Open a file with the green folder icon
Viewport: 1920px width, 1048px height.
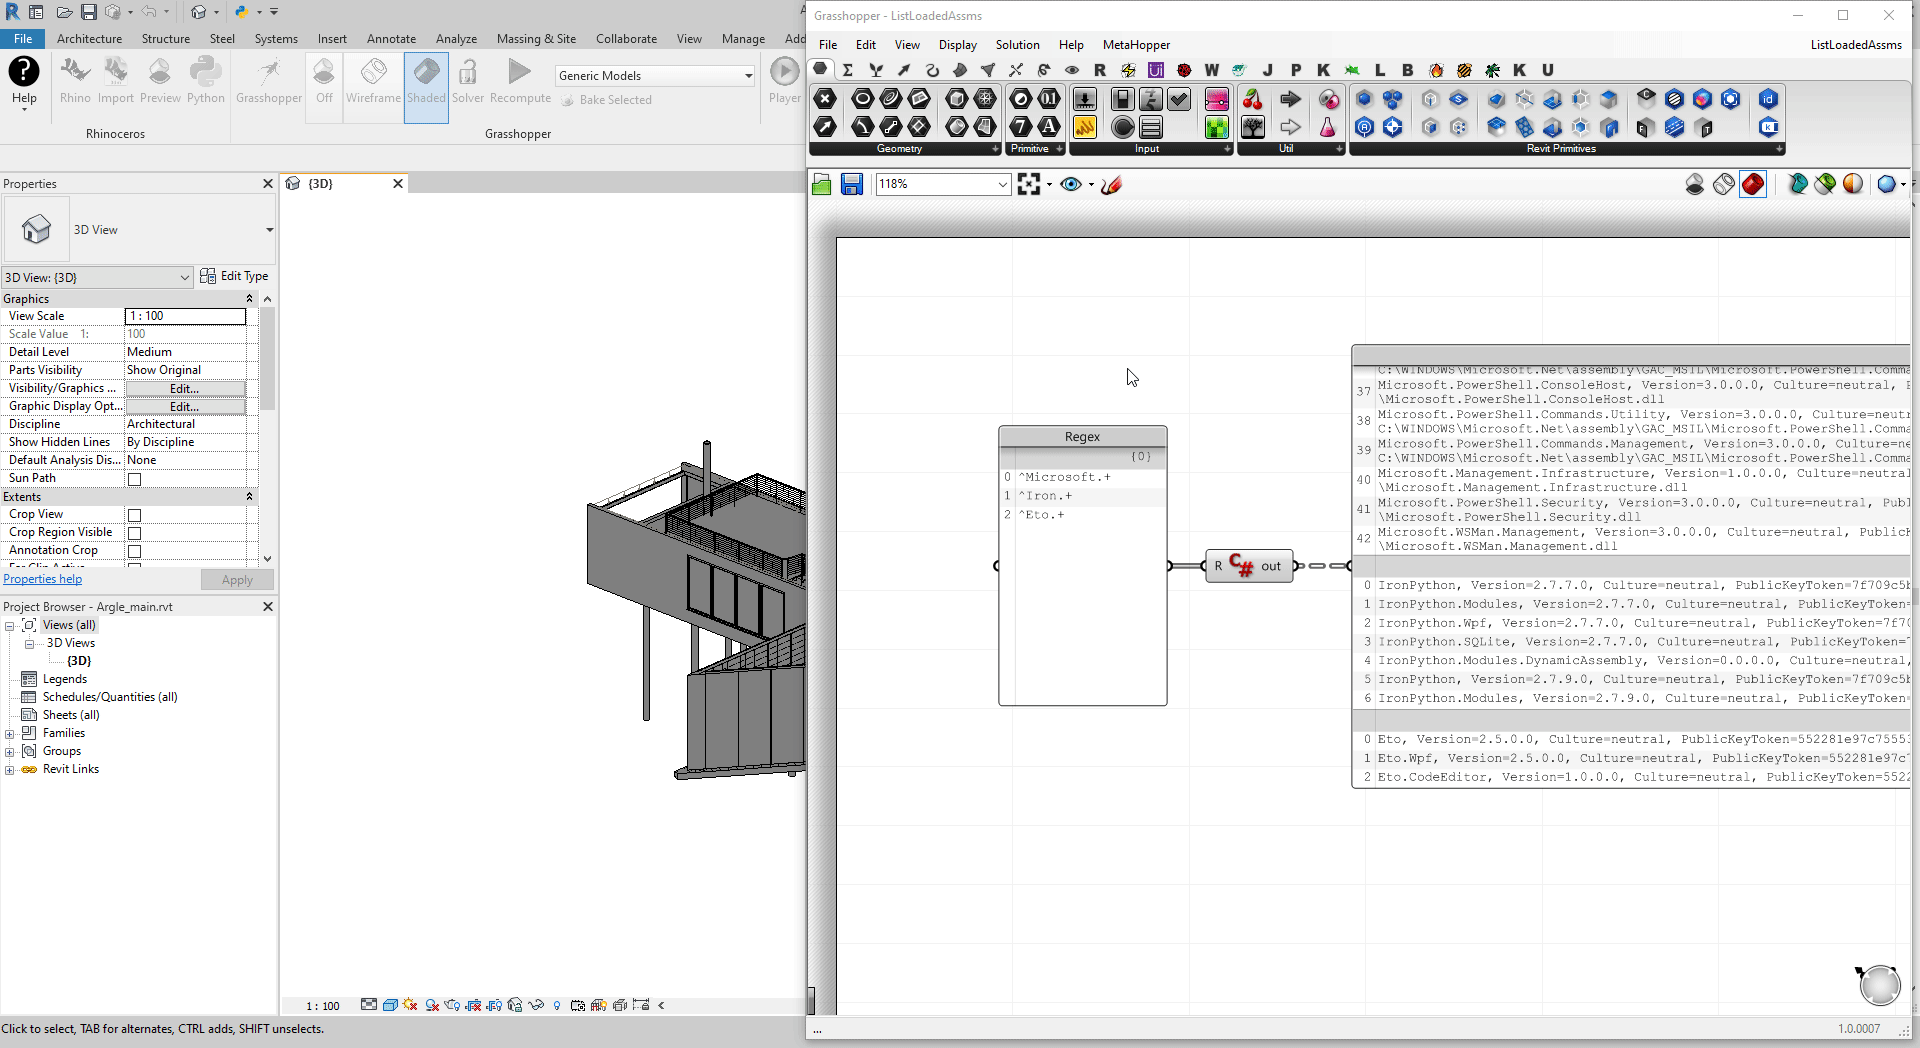point(822,184)
